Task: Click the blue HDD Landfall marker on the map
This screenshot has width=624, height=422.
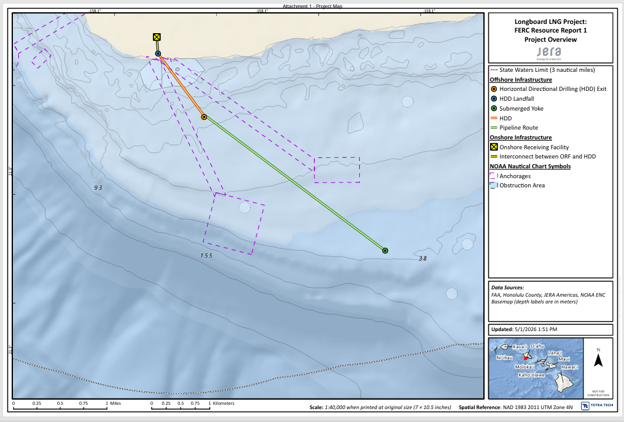Action: [x=158, y=54]
